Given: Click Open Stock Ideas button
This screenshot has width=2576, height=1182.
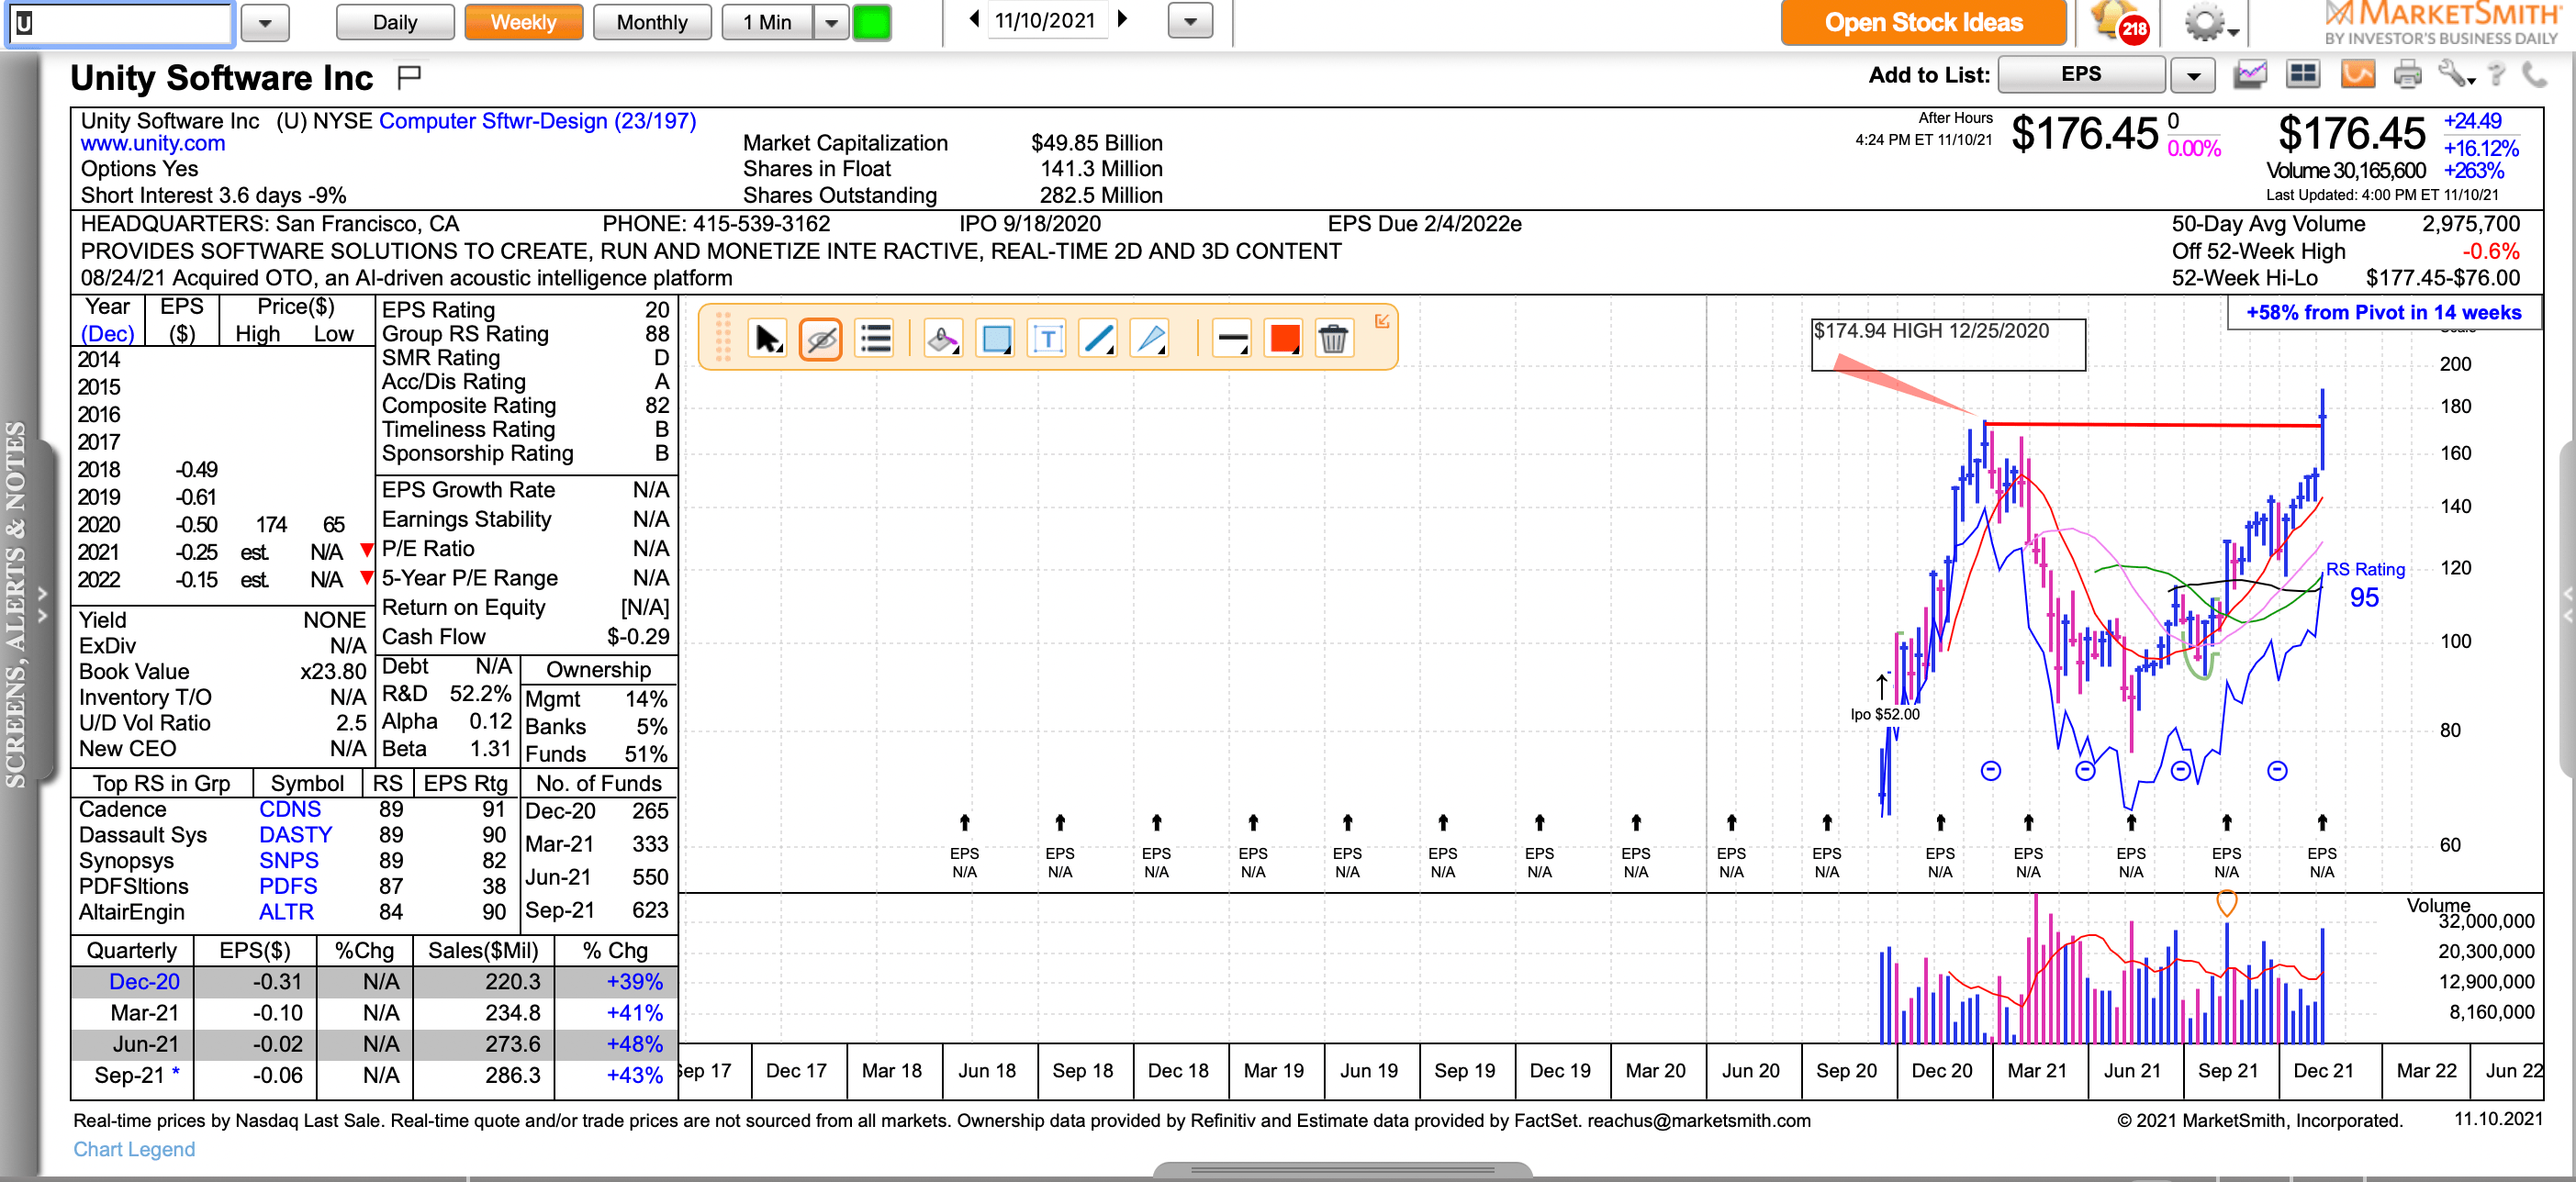Looking at the screenshot, I should [x=1923, y=22].
